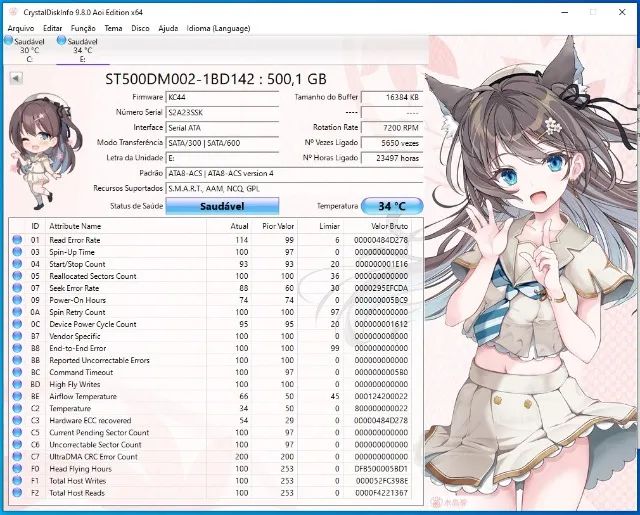Click the Nº Horas Ligado value 23497 horas
640x515 pixels.
[392, 158]
